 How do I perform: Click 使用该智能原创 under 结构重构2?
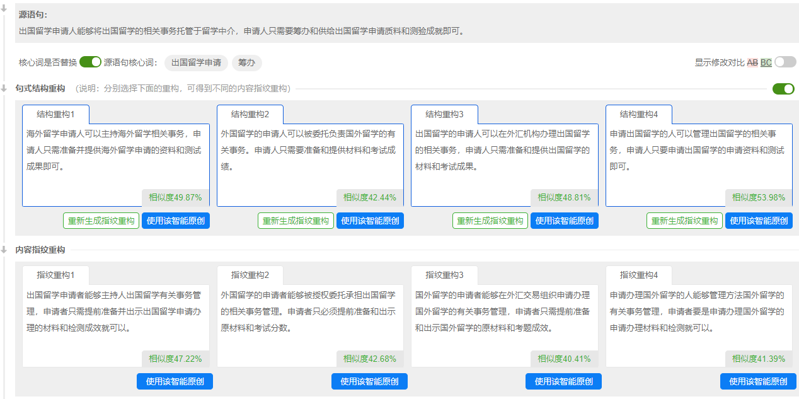(370, 221)
